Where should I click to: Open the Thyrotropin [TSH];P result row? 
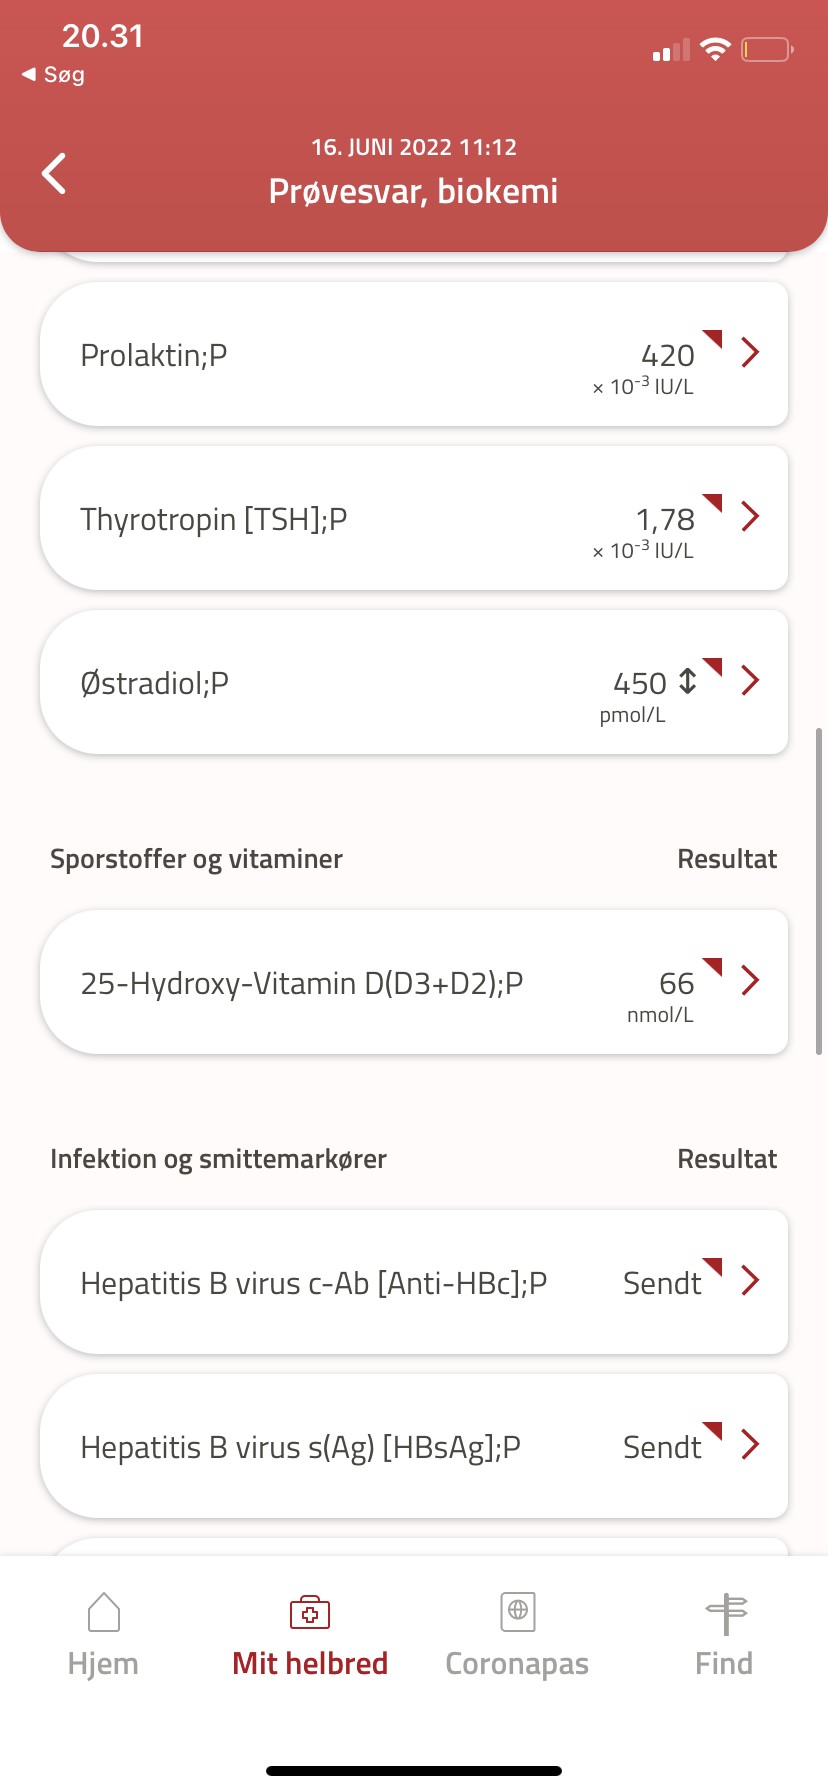300,519
